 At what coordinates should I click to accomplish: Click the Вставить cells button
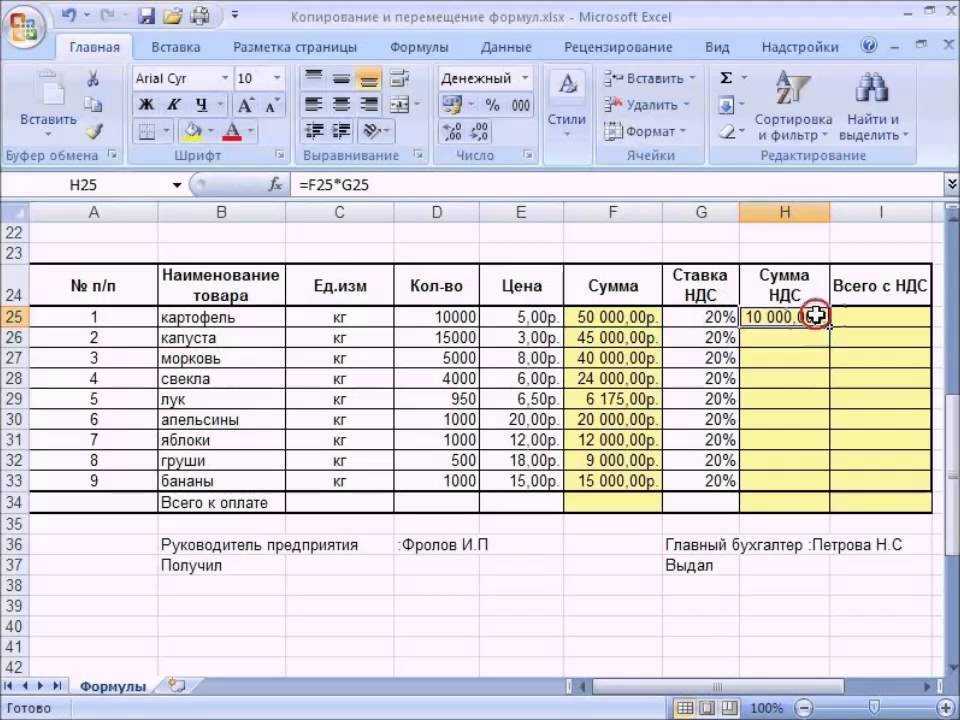point(650,78)
